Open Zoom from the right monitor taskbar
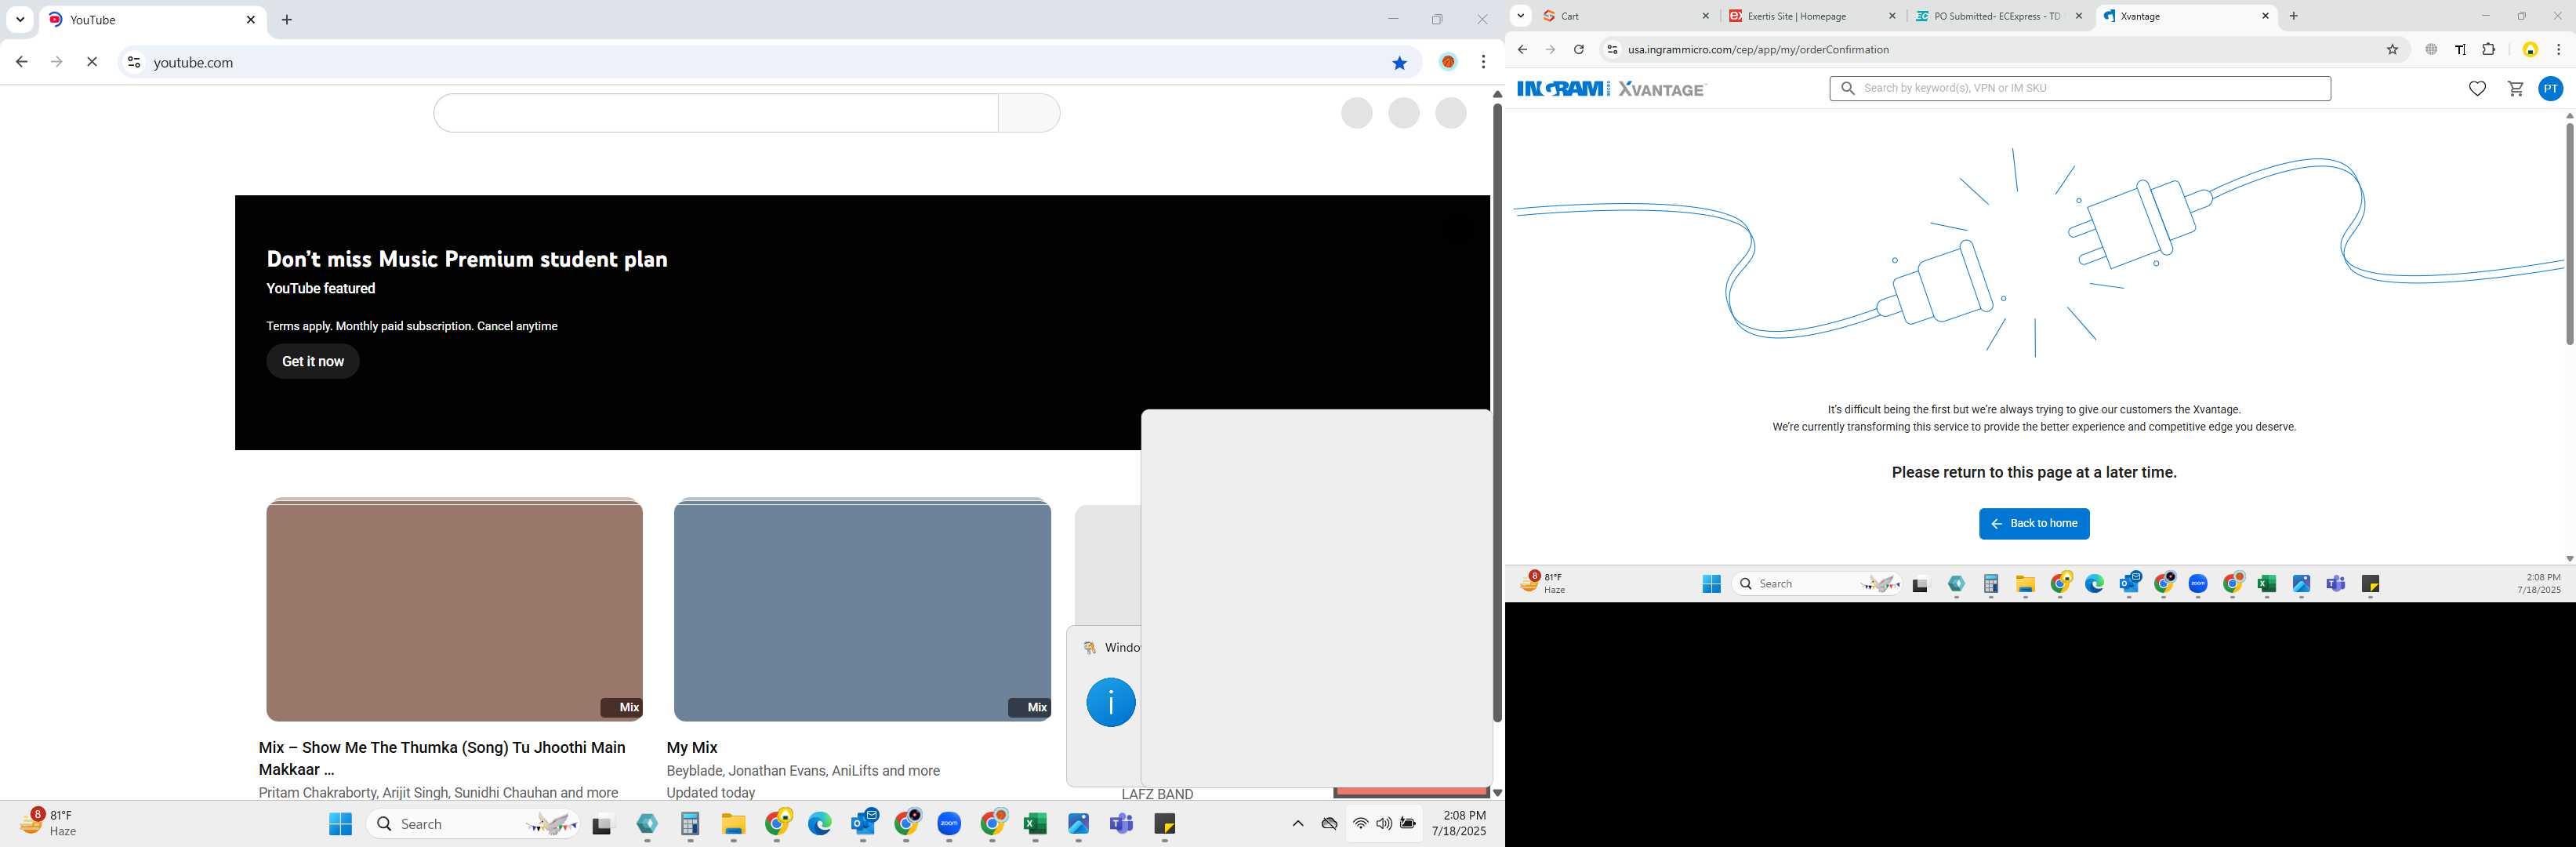This screenshot has height=847, width=2576. point(2198,584)
